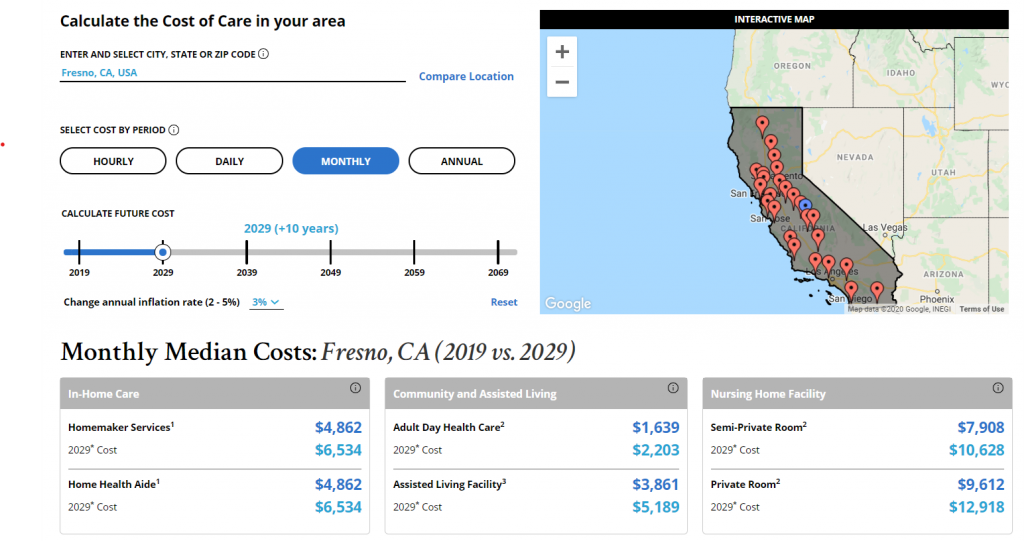
Task: Click Compare Location link
Action: point(466,76)
